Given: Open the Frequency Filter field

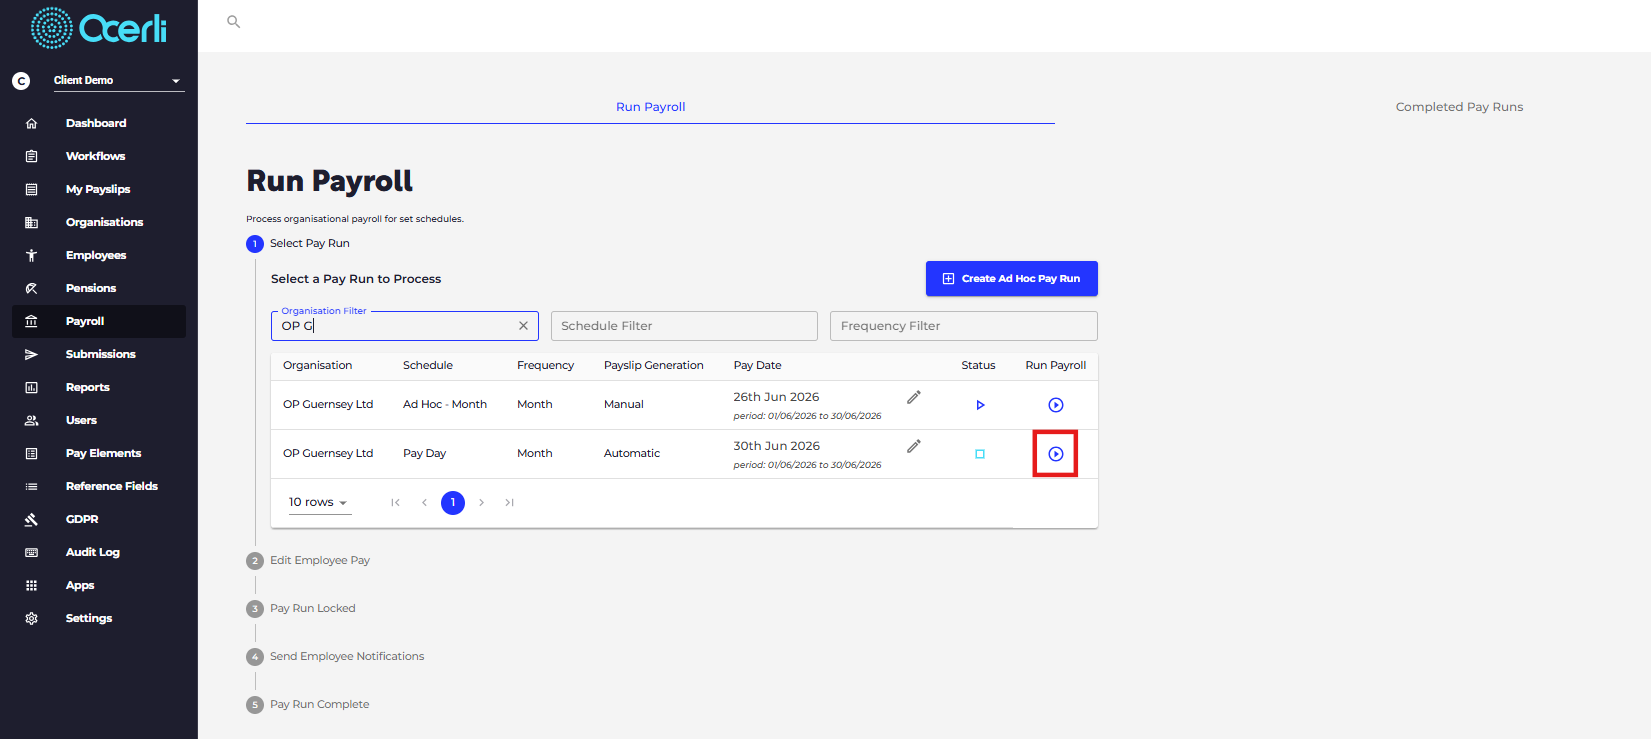Looking at the screenshot, I should (x=964, y=326).
